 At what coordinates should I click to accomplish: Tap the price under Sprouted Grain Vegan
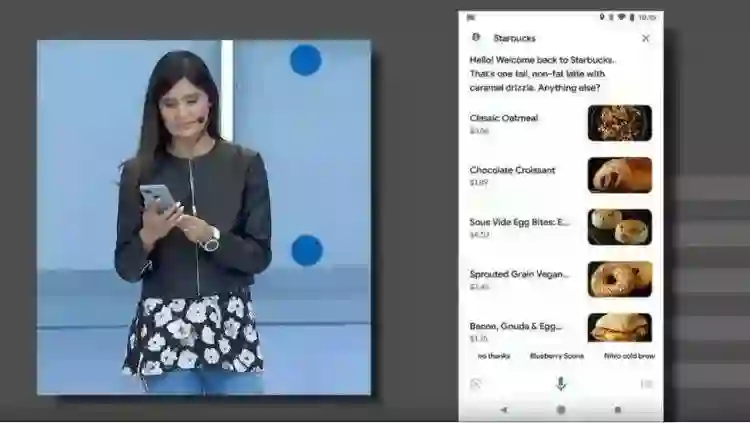point(479,287)
